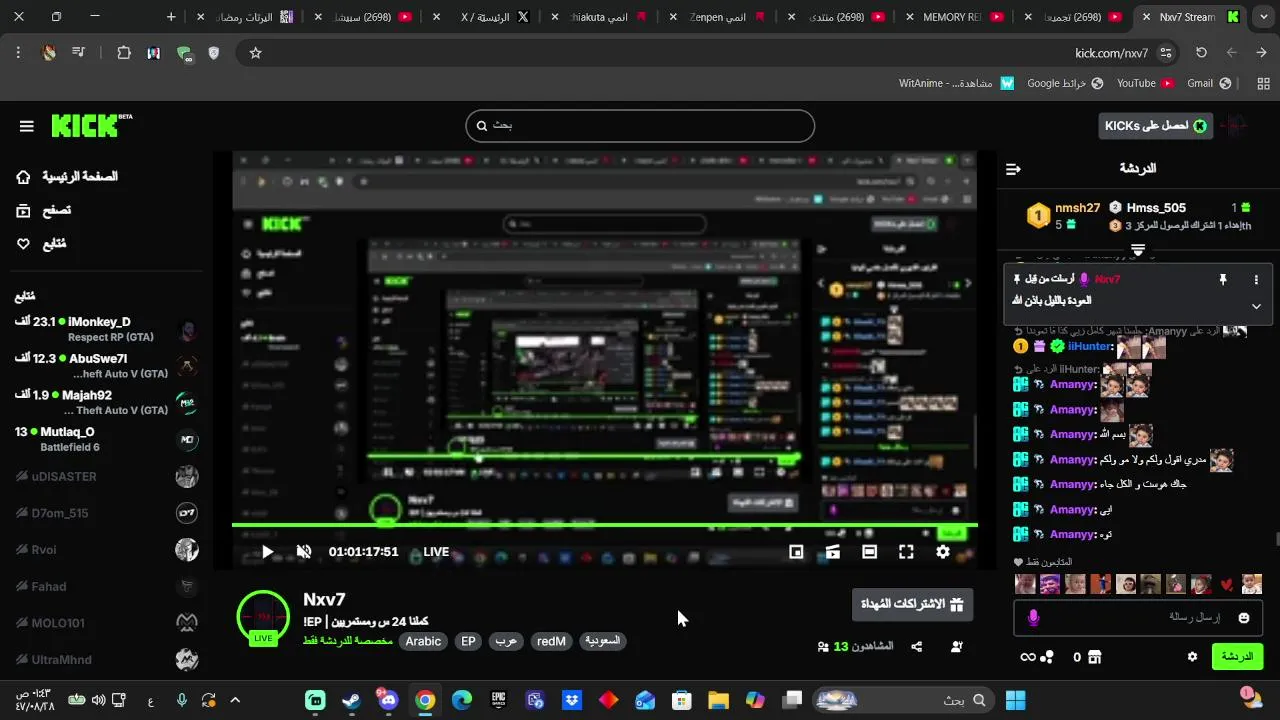Open the extensions puzzle icon

pos(124,53)
